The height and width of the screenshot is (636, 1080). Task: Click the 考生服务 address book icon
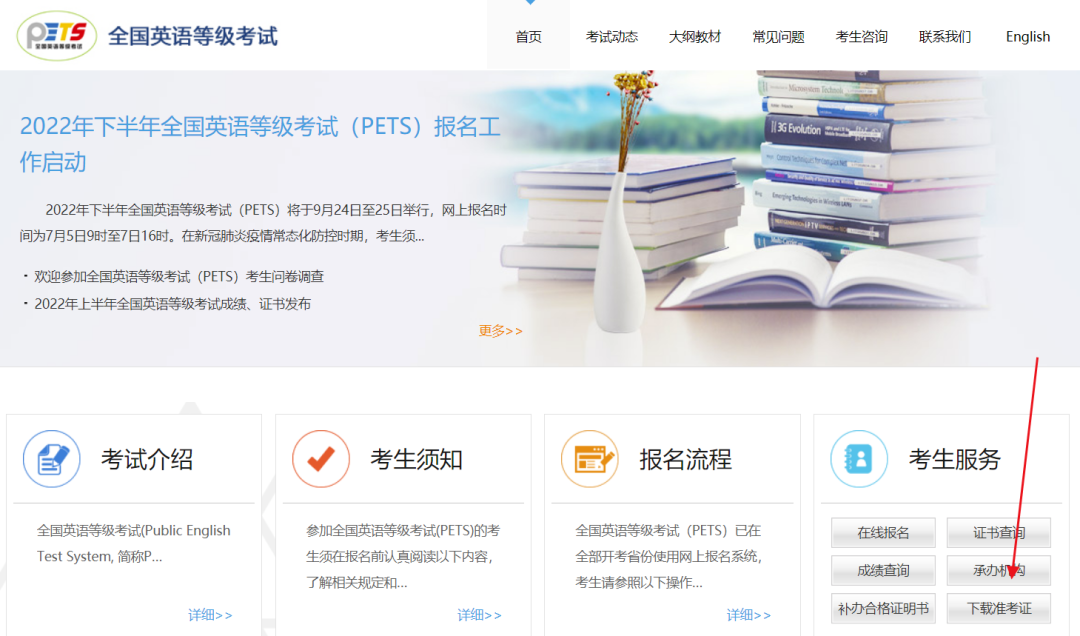[859, 459]
